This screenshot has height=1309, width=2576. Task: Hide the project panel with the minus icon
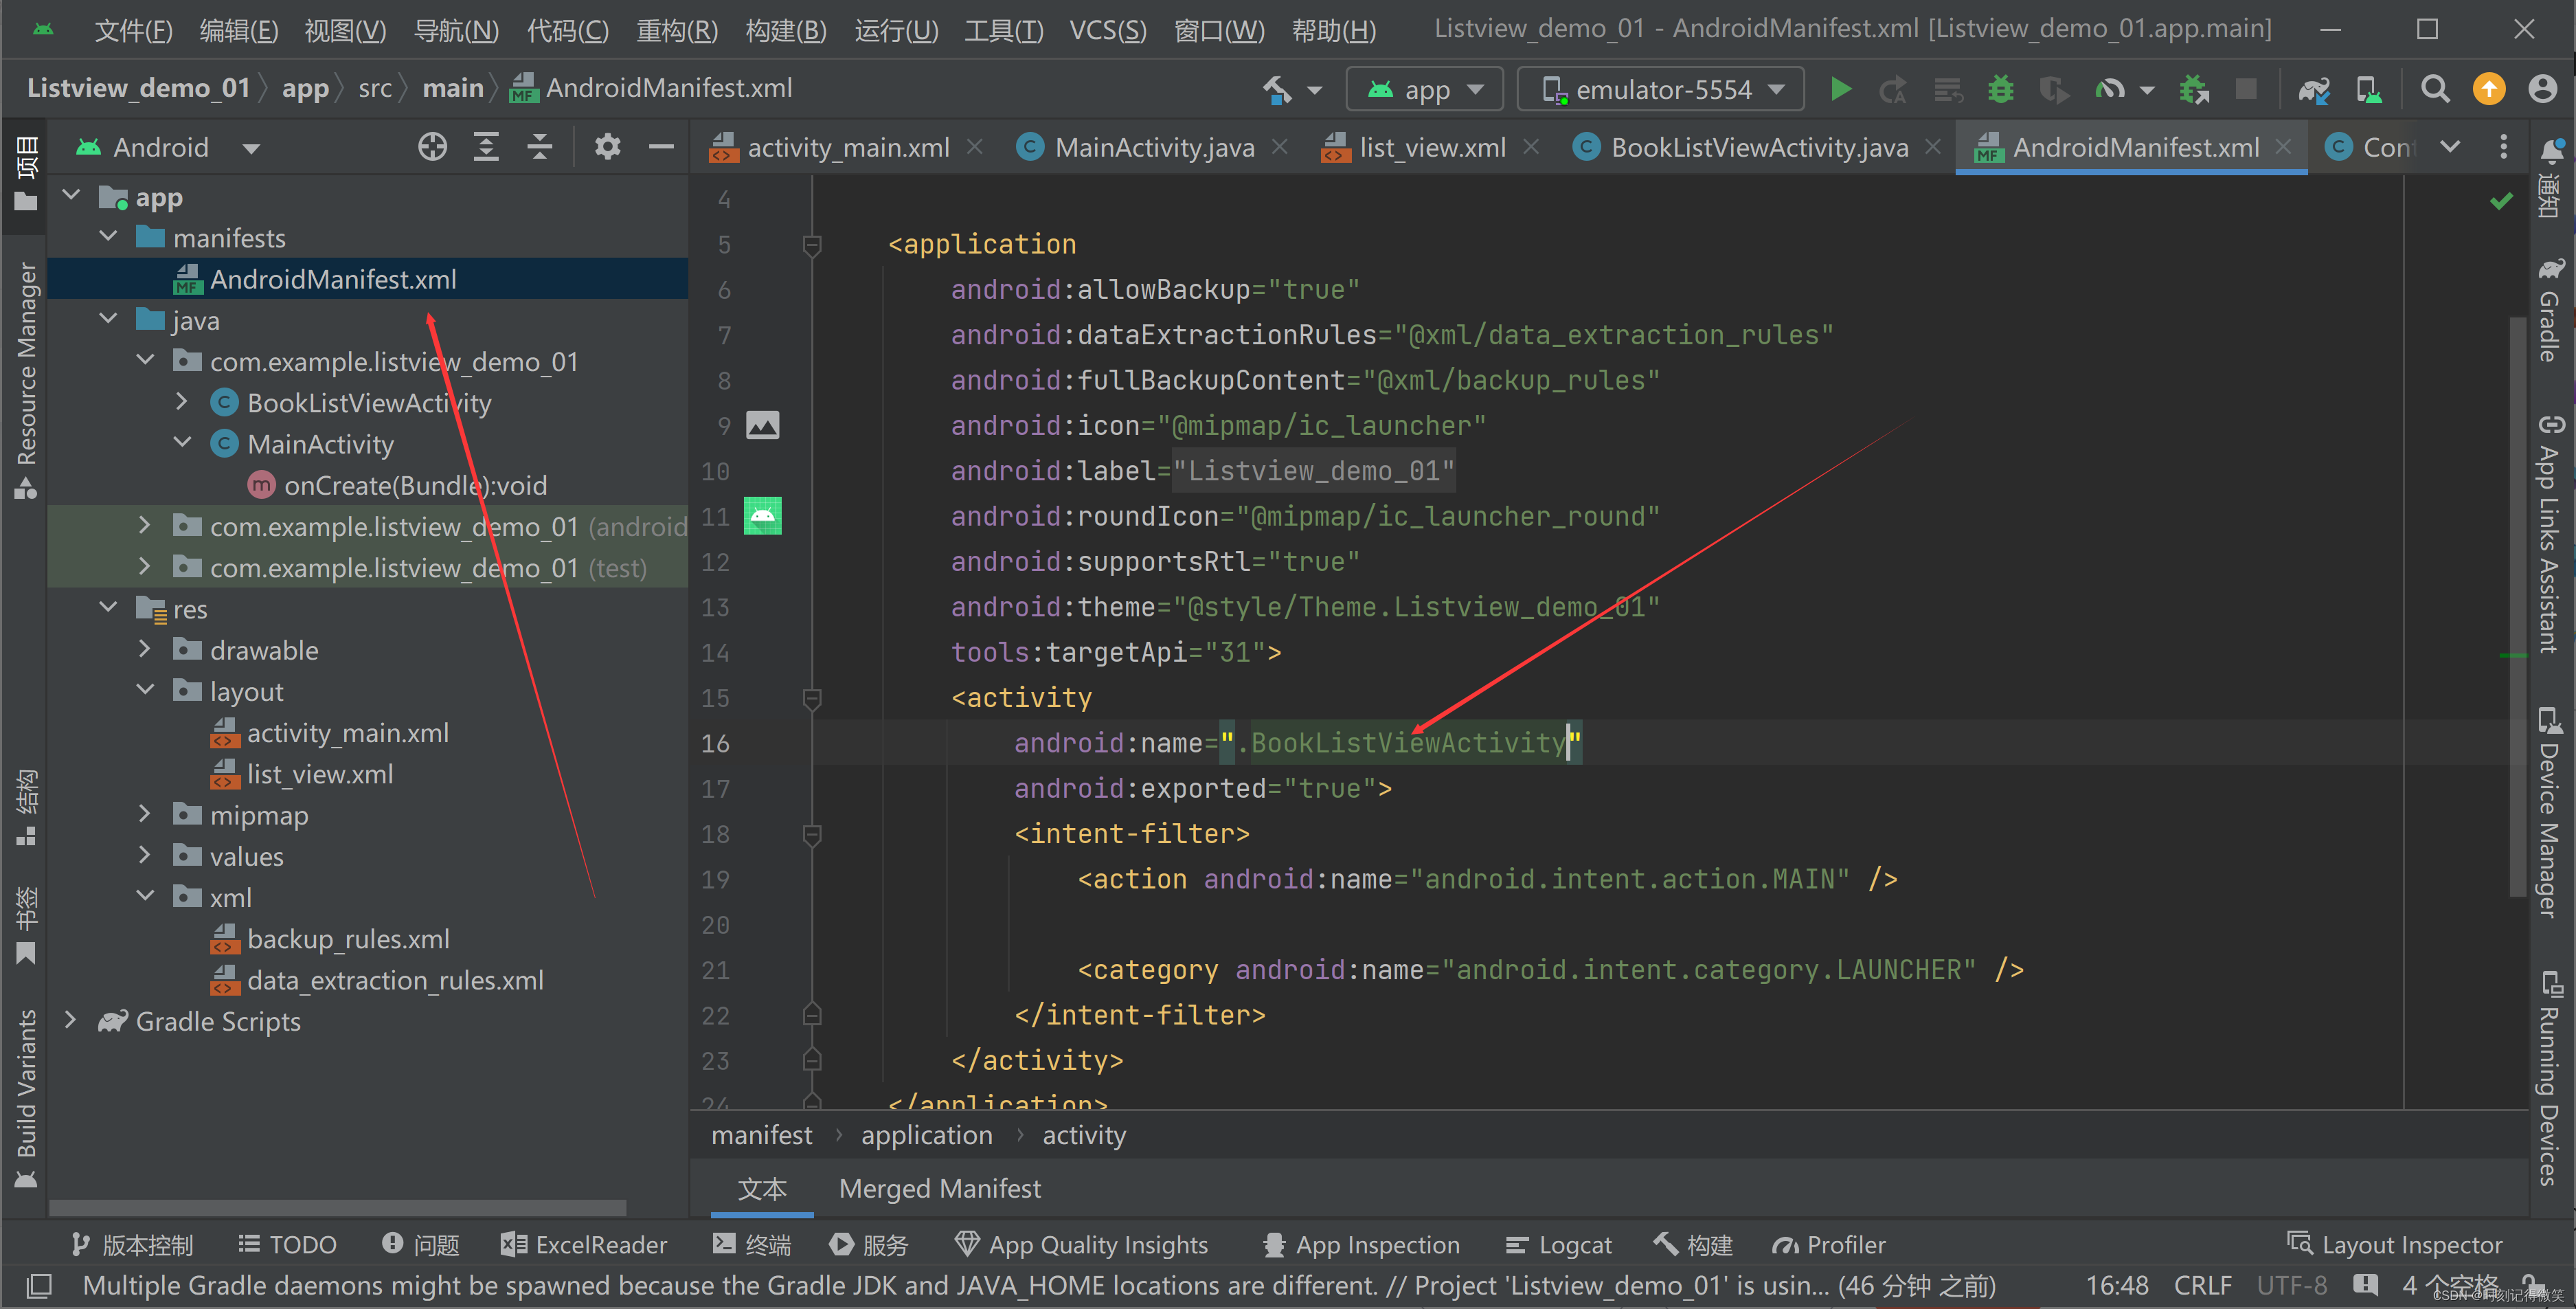[661, 147]
